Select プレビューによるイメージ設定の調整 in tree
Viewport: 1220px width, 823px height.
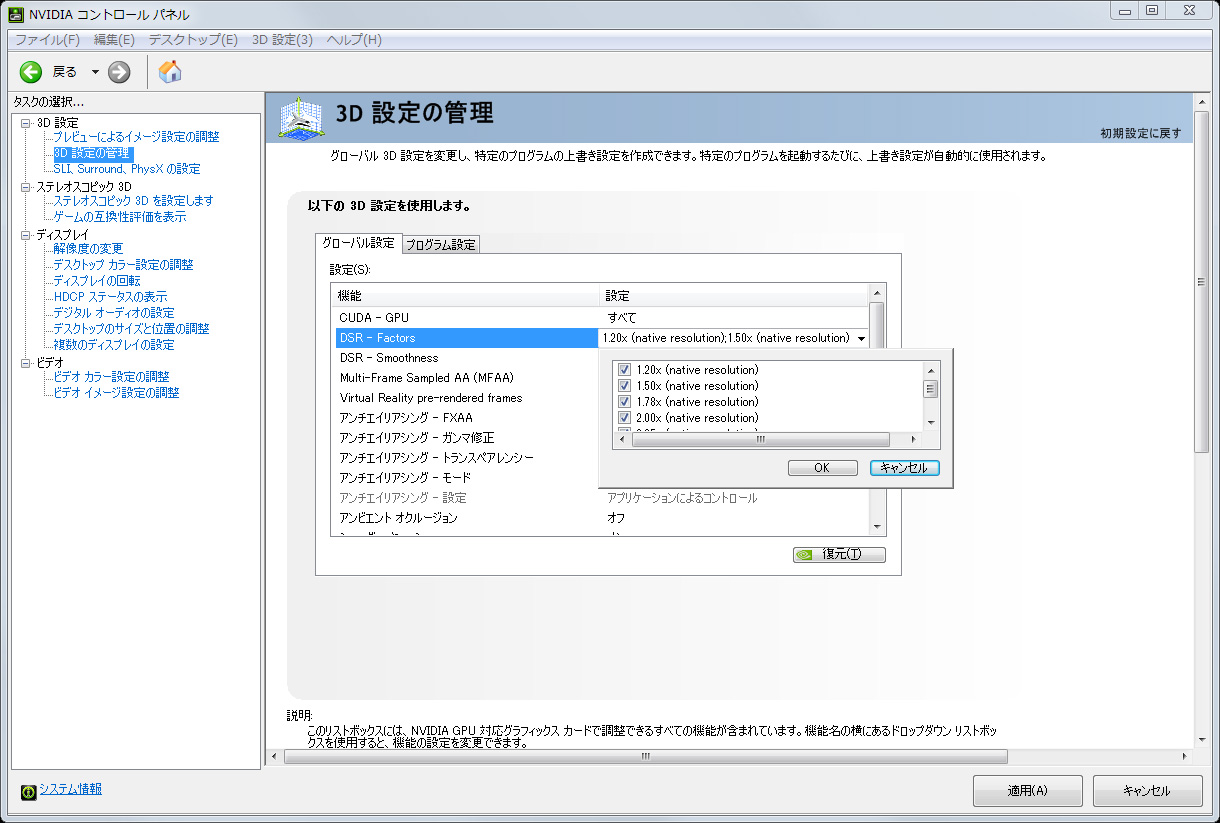[136, 137]
